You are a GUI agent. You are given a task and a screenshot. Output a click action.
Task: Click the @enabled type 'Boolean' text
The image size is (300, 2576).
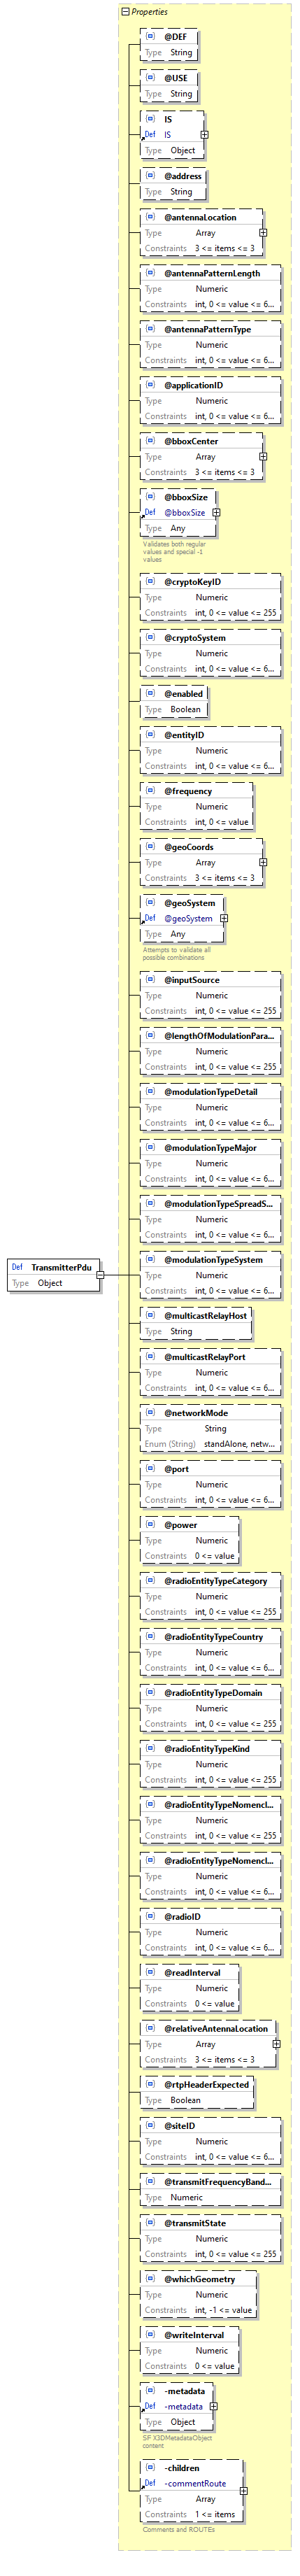pyautogui.click(x=185, y=709)
